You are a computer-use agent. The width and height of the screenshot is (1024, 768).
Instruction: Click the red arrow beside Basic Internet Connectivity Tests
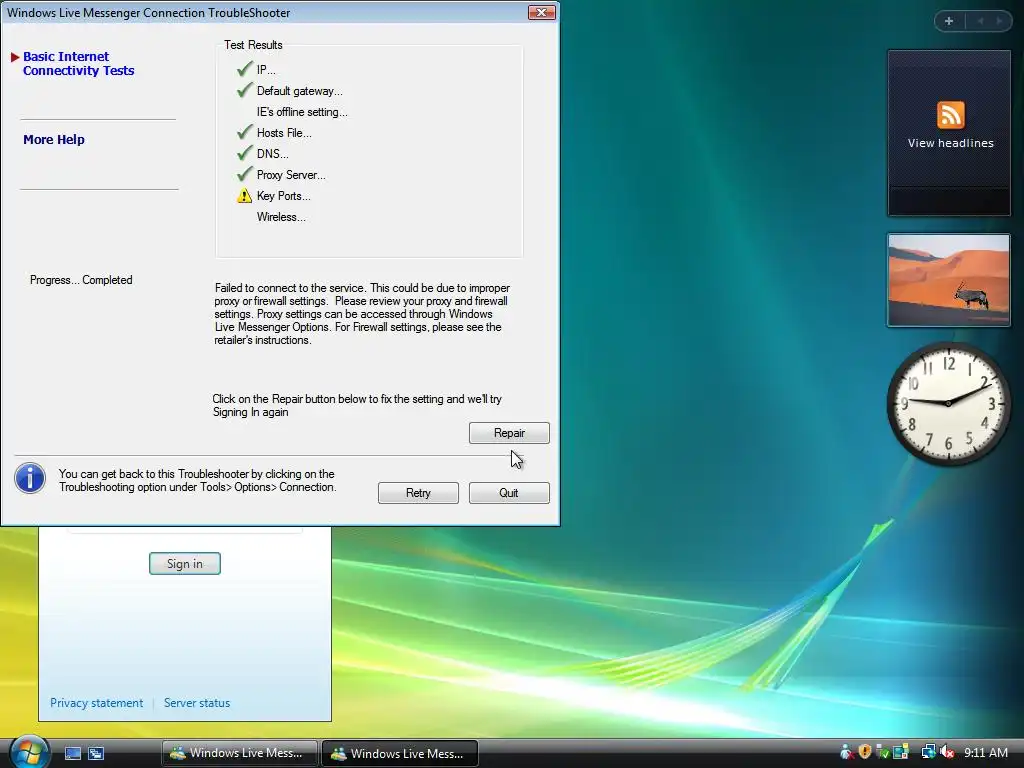tap(15, 57)
